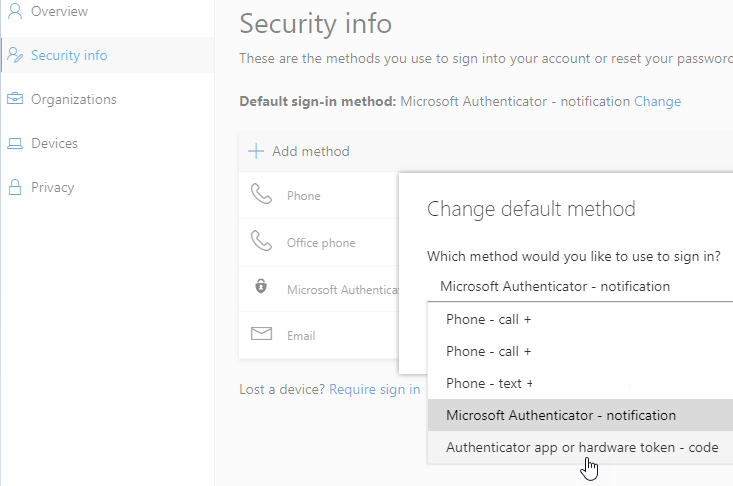Screen dimensions: 733x486
Task: Select the first 'Phone - call' option
Action: coord(489,320)
